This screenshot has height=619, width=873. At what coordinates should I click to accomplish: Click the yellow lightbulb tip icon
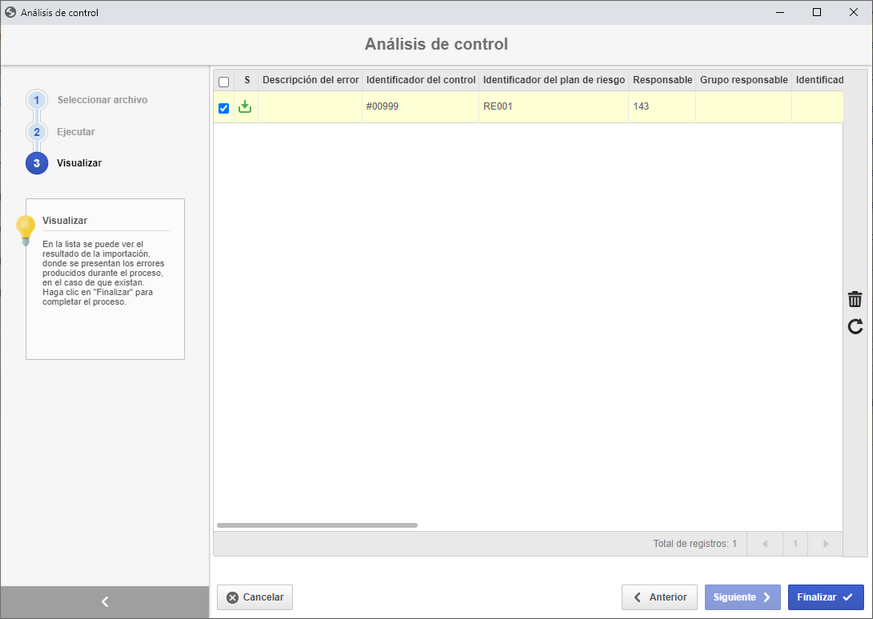tap(25, 230)
